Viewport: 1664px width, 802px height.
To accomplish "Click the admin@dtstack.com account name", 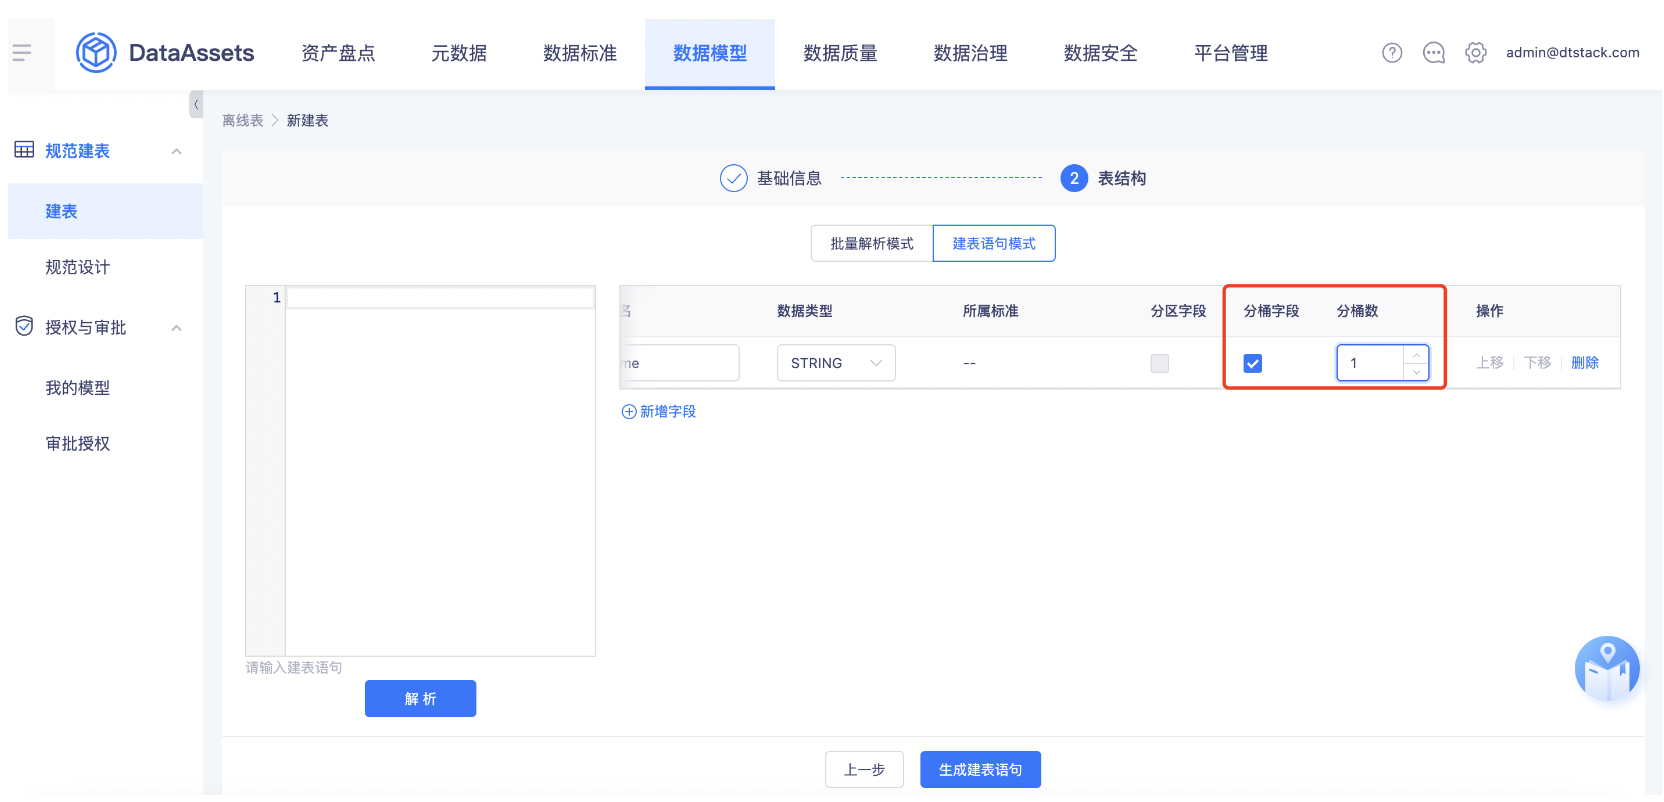I will click(x=1573, y=53).
